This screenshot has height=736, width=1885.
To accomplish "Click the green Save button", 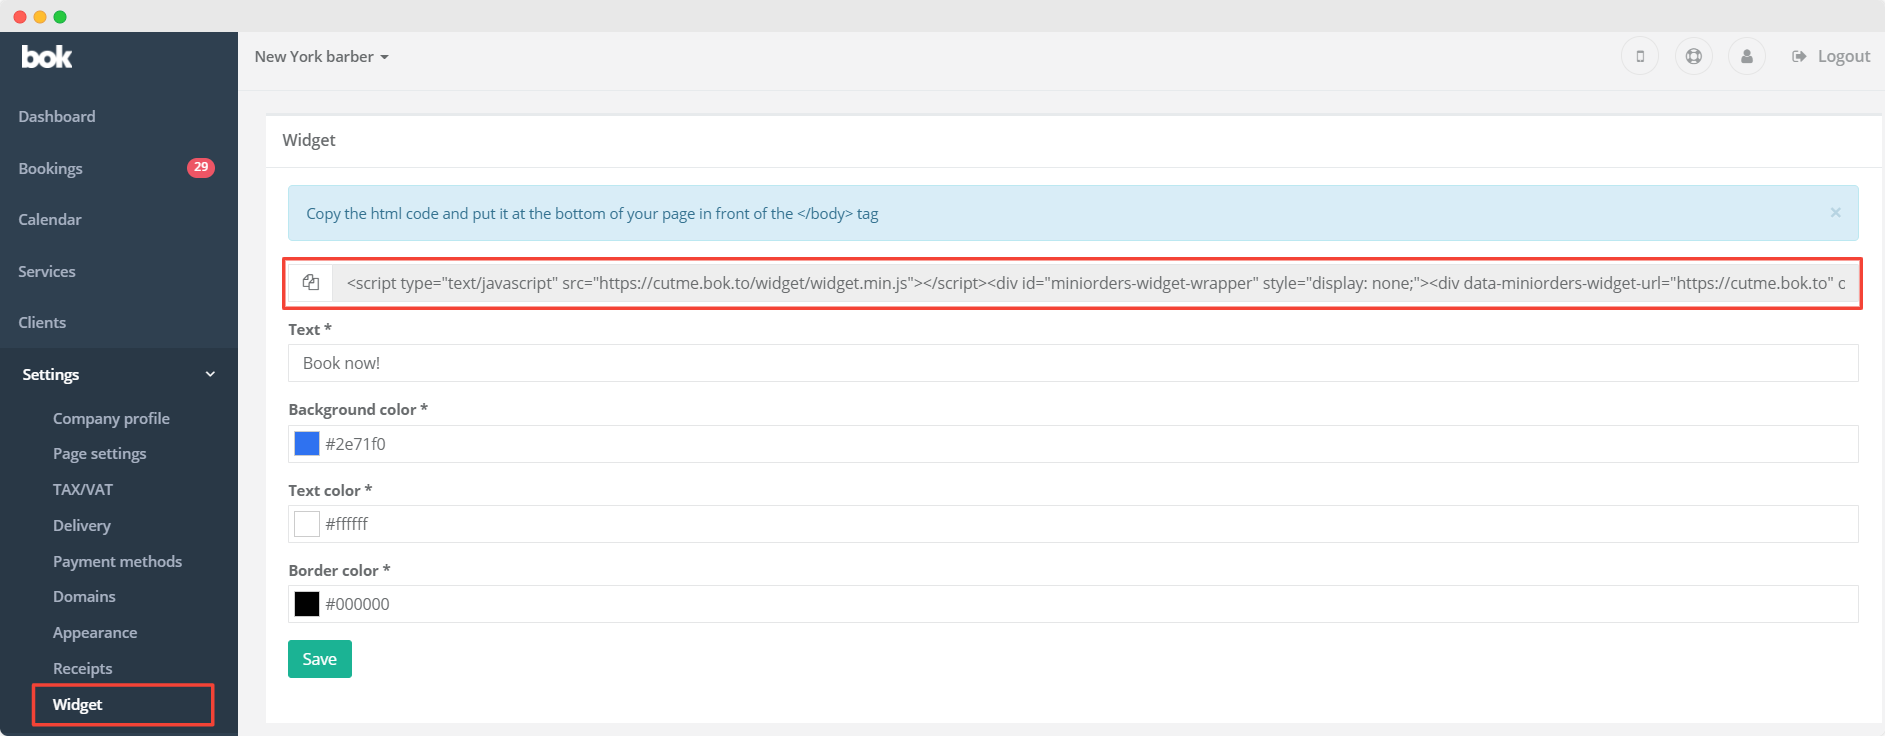I will 320,659.
